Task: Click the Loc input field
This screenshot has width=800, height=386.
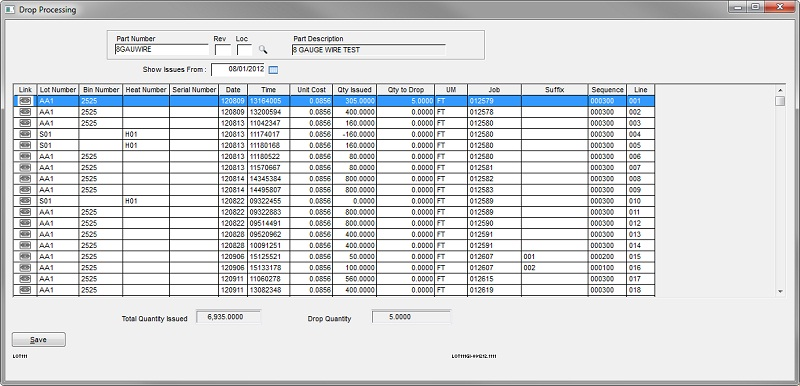Action: pos(245,49)
